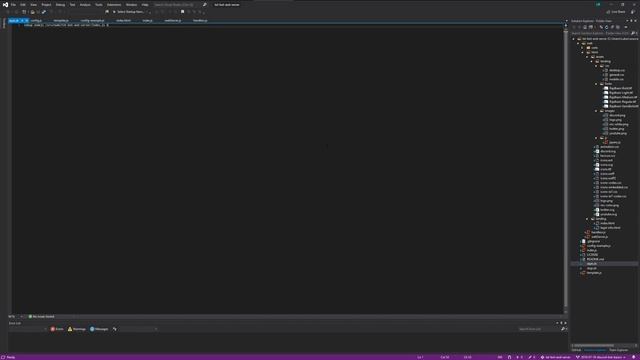Screen dimensions: 640x360
Task: Switch to the Team Explorer panel tab
Action: 618,350
